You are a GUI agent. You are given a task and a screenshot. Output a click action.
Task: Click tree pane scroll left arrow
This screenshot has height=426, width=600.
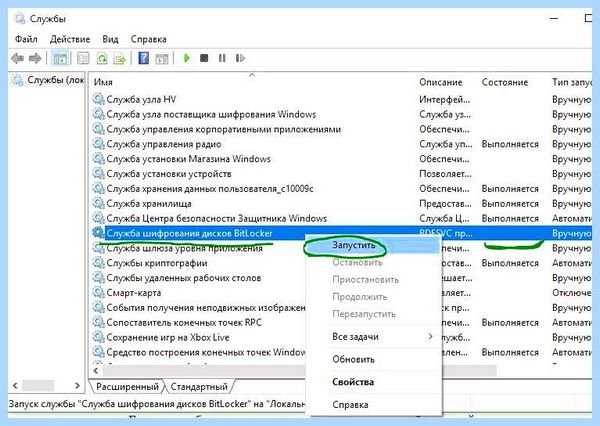click(15, 385)
